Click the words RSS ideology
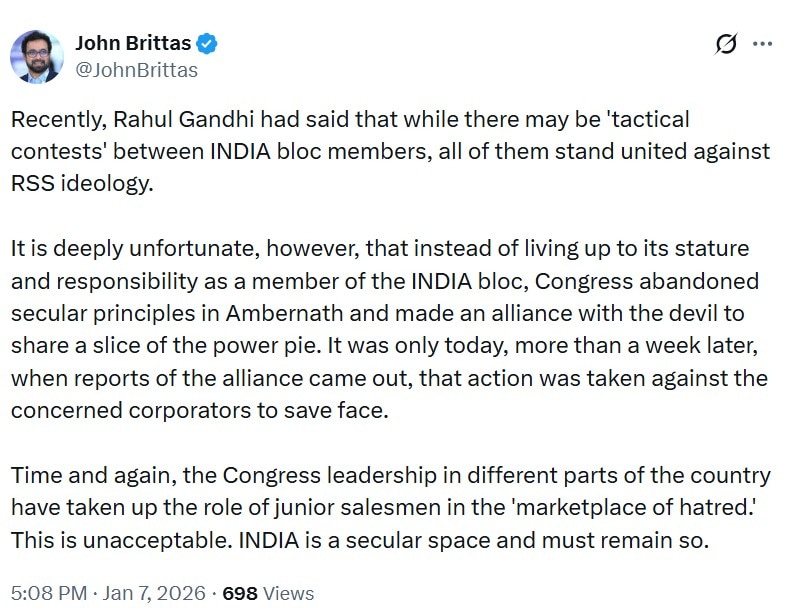The height and width of the screenshot is (613, 793). coord(82,184)
